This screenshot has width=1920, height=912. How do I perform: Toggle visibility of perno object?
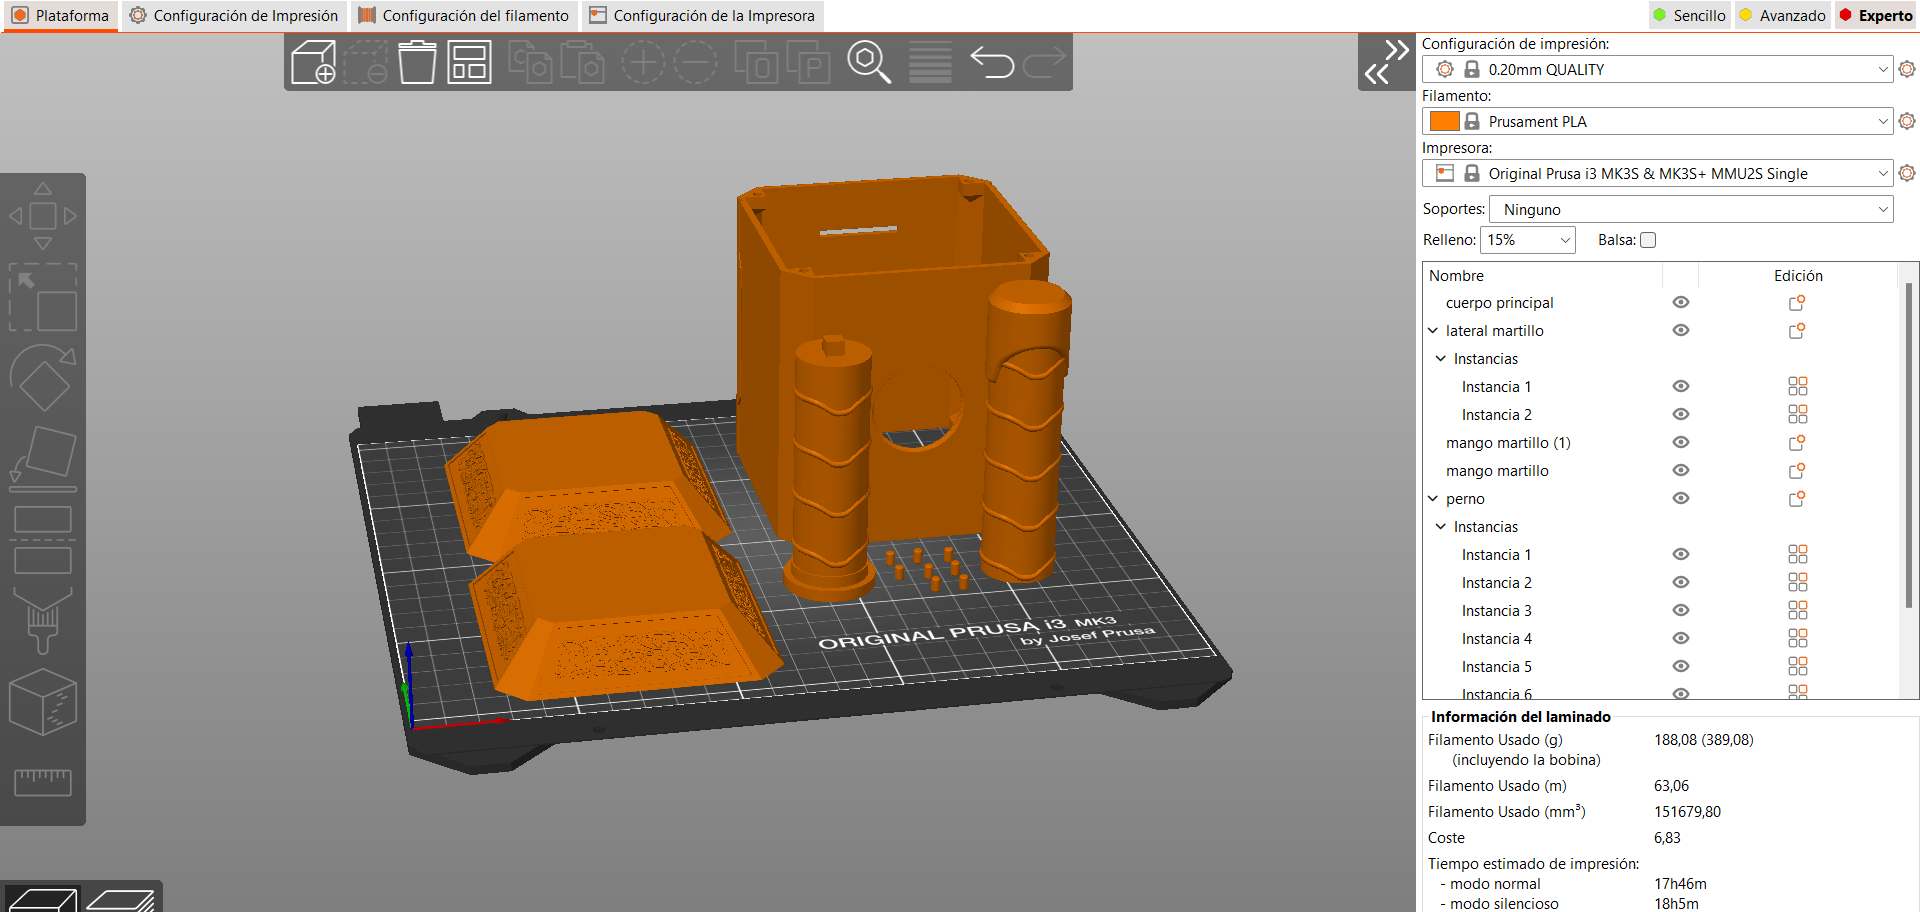click(1681, 499)
